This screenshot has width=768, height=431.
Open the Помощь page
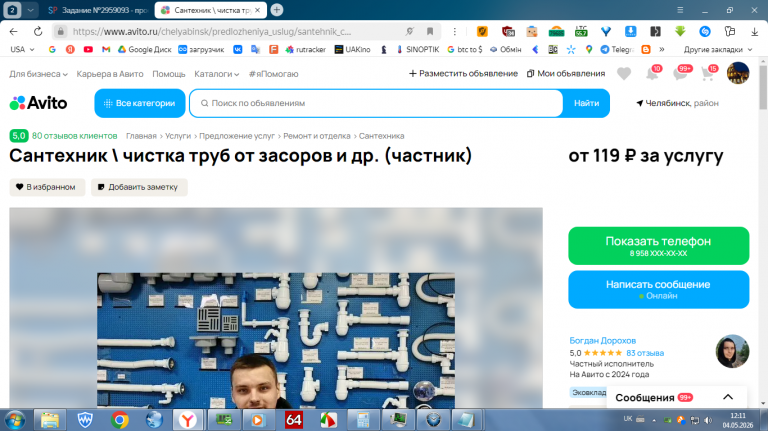[168, 74]
